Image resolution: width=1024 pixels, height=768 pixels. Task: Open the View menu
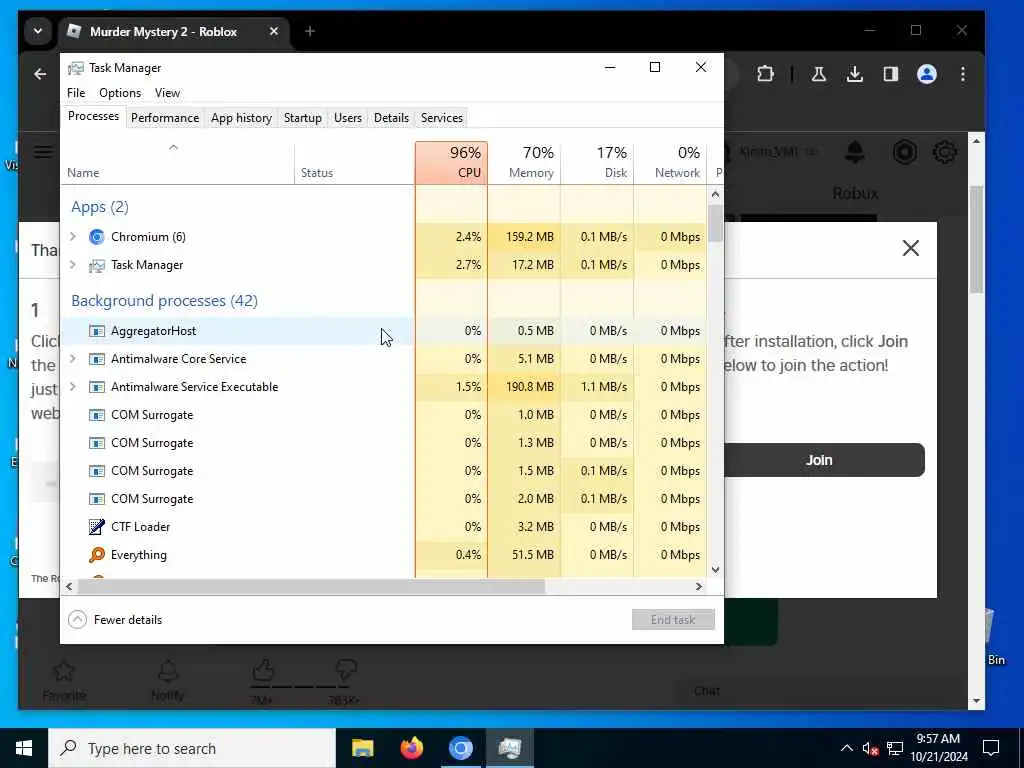[x=167, y=93]
